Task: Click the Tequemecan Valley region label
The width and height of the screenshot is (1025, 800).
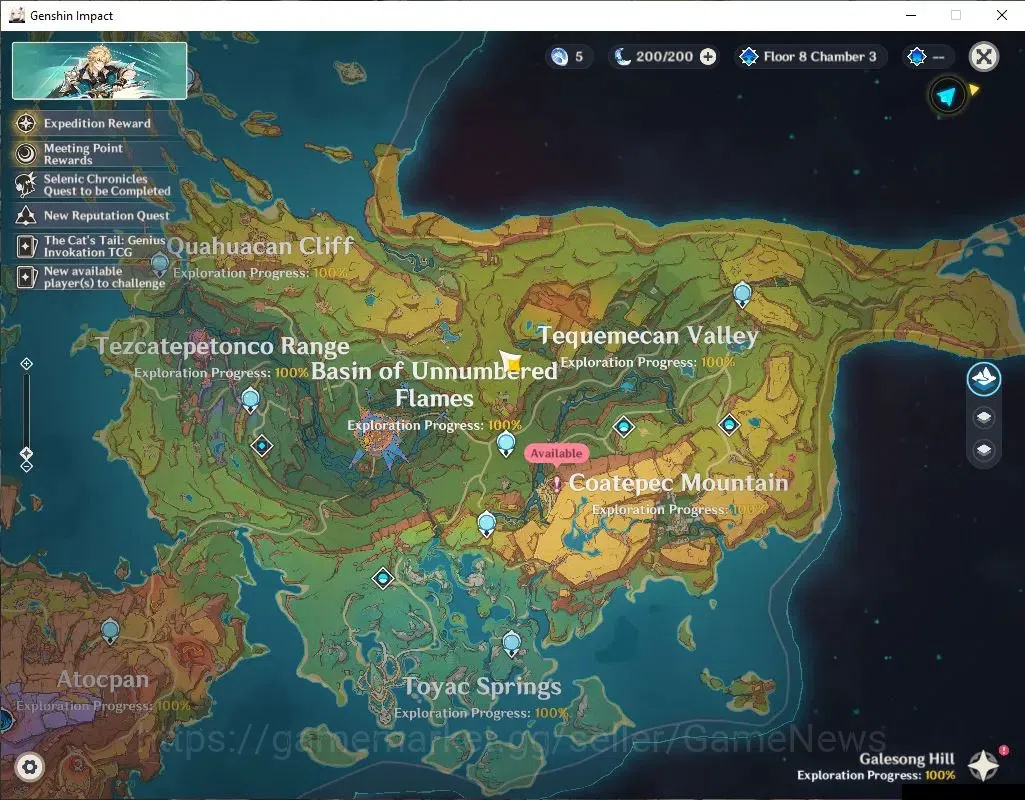Action: (x=648, y=335)
